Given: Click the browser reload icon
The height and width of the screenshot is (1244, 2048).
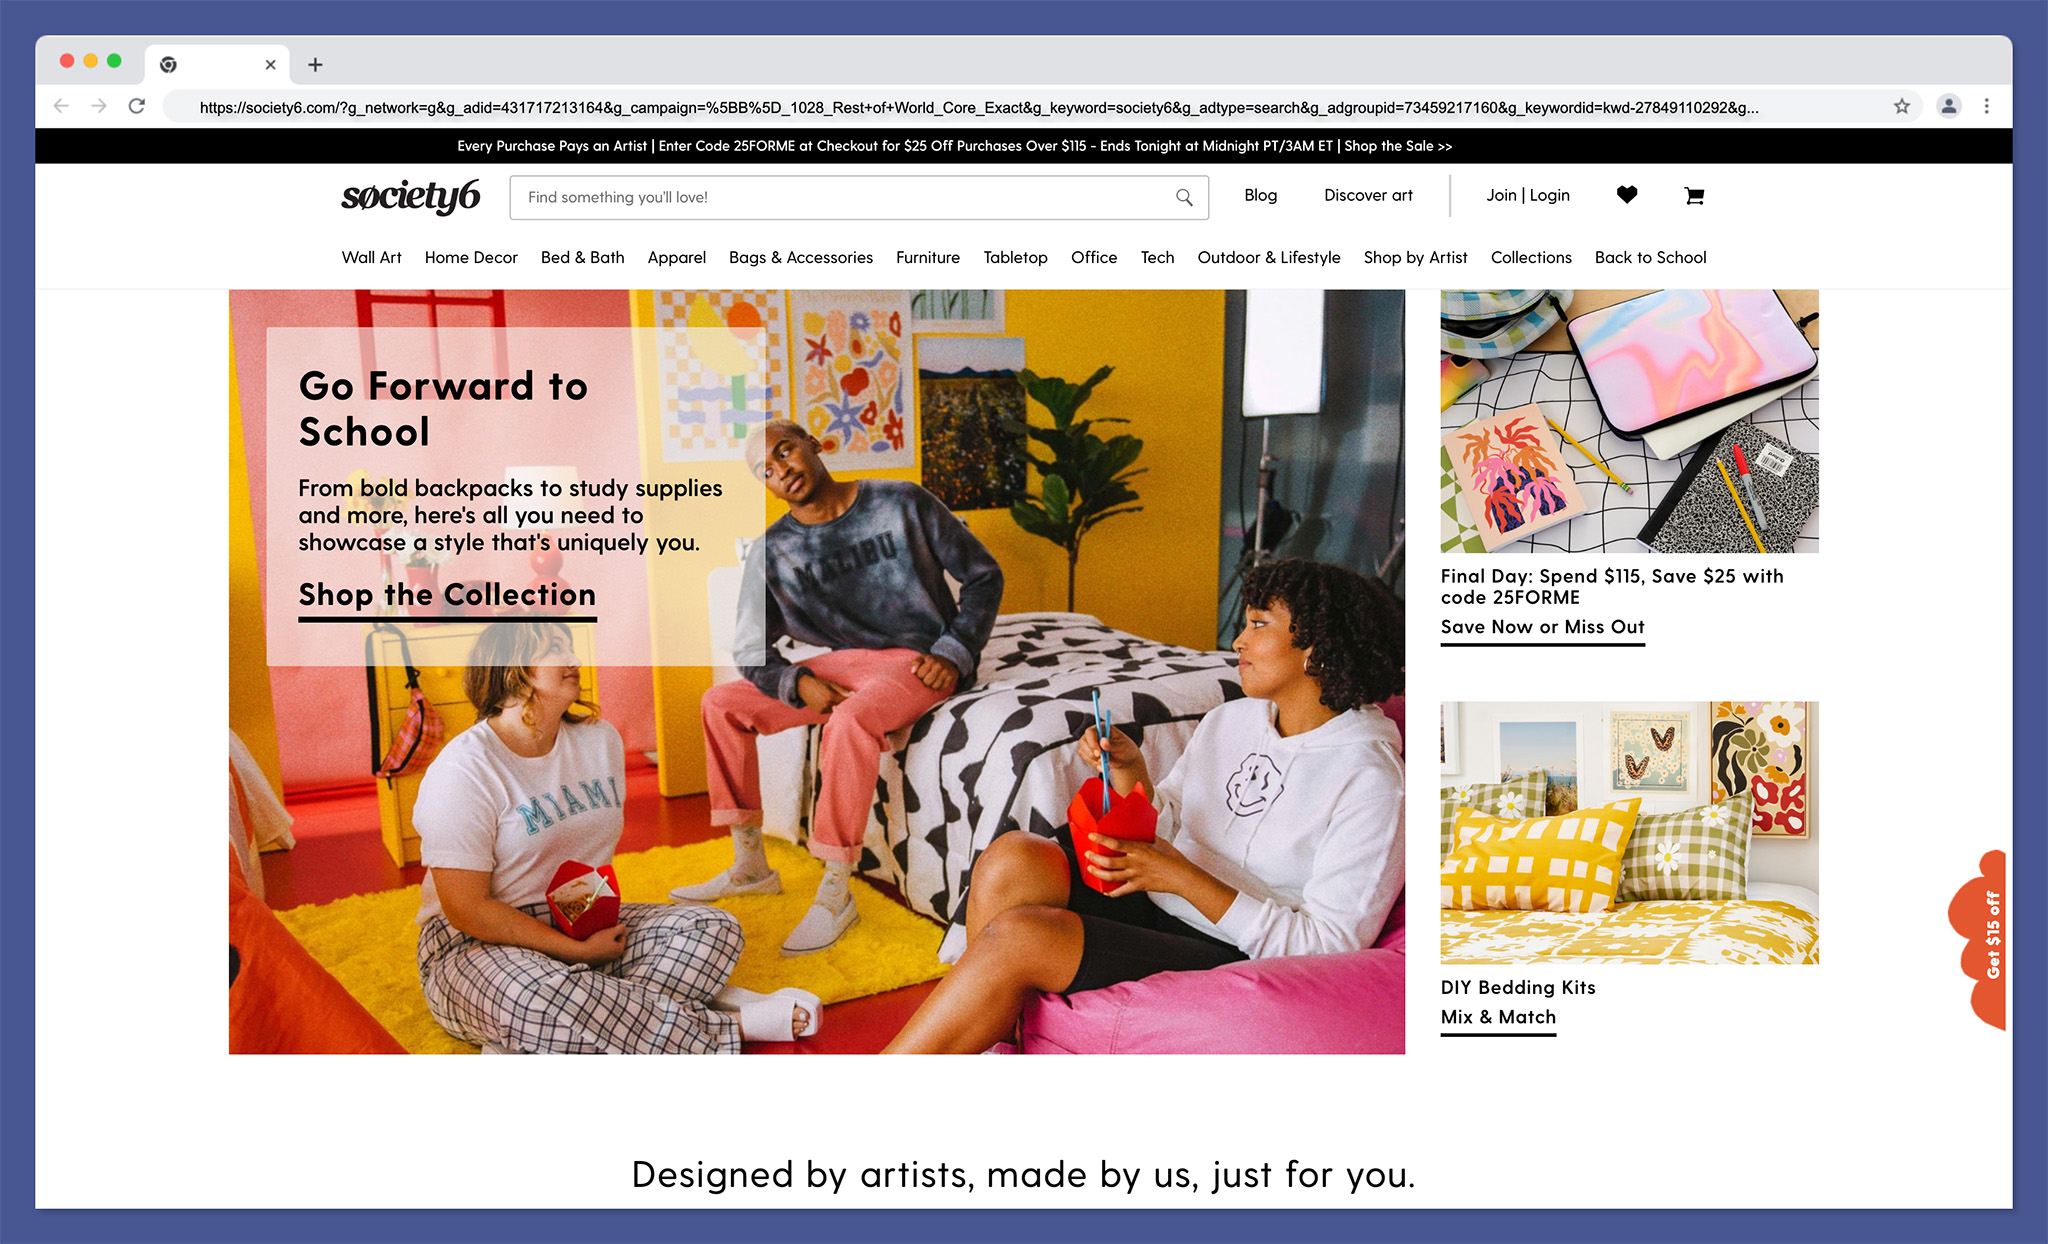Looking at the screenshot, I should pos(137,106).
